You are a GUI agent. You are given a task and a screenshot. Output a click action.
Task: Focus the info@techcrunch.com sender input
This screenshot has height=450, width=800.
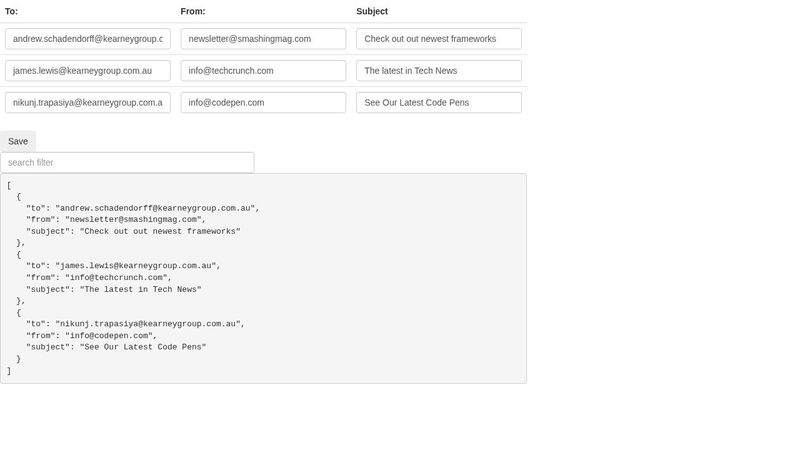[263, 71]
